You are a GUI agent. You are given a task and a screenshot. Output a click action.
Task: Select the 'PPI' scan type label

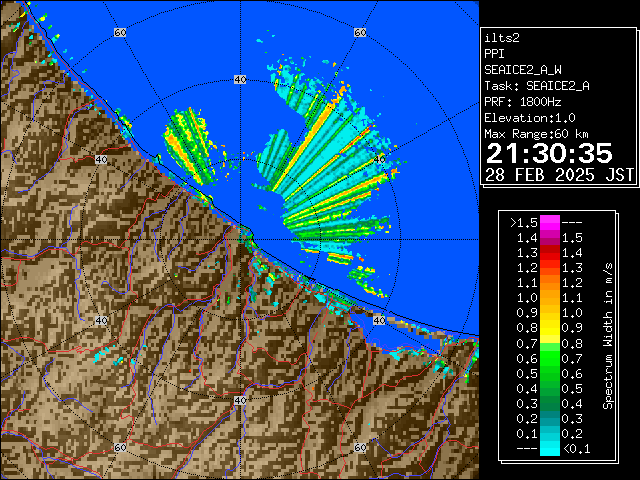(x=494, y=54)
